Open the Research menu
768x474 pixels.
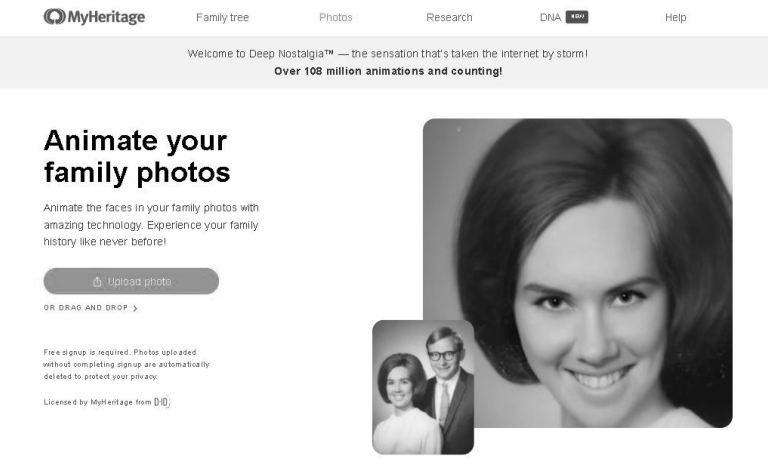(449, 18)
